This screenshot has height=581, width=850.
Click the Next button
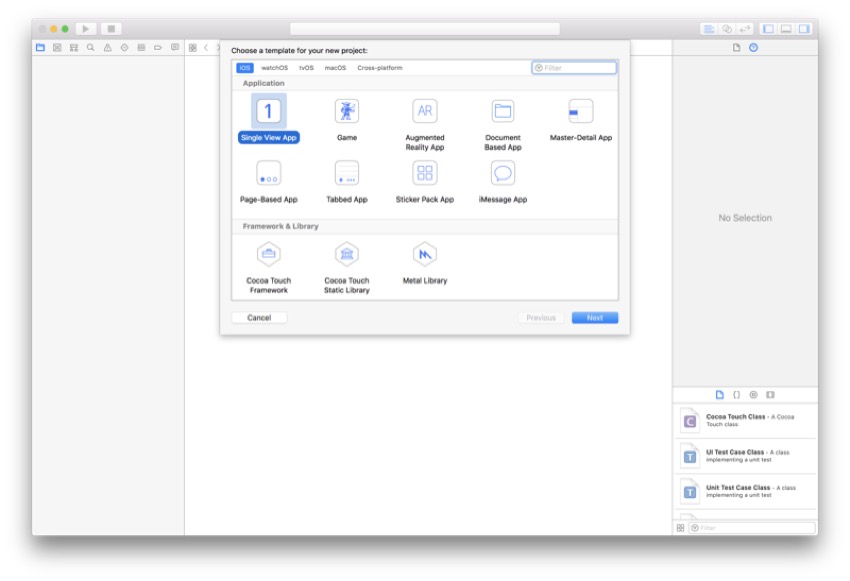(595, 318)
